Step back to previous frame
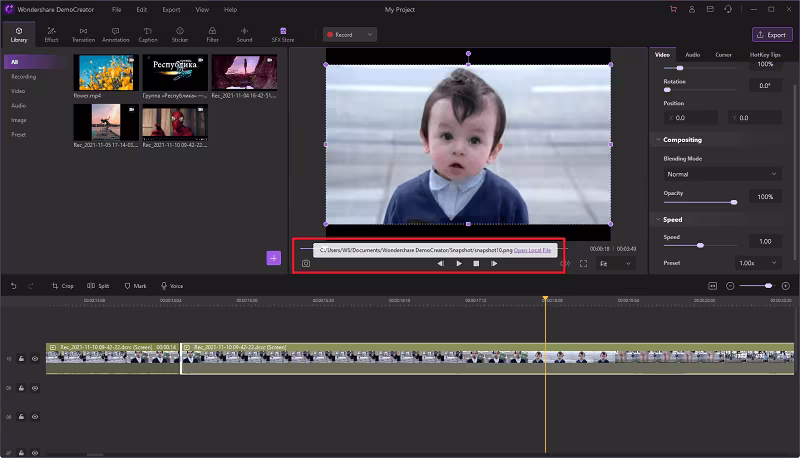800x458 pixels. (x=440, y=264)
